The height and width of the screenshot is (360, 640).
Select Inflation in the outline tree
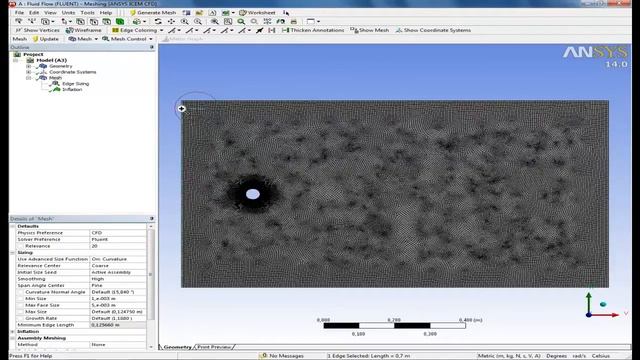72,89
